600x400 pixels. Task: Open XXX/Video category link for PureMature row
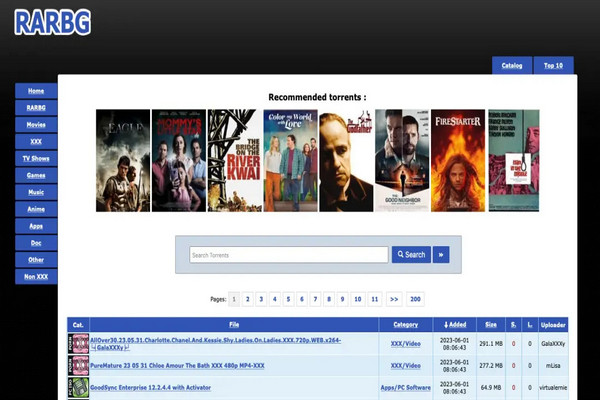406,366
